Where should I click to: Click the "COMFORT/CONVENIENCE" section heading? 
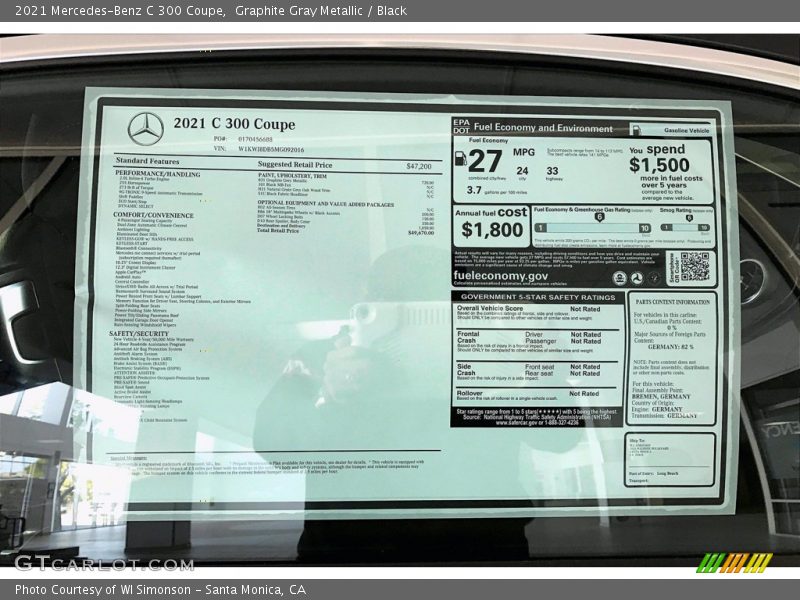(153, 215)
